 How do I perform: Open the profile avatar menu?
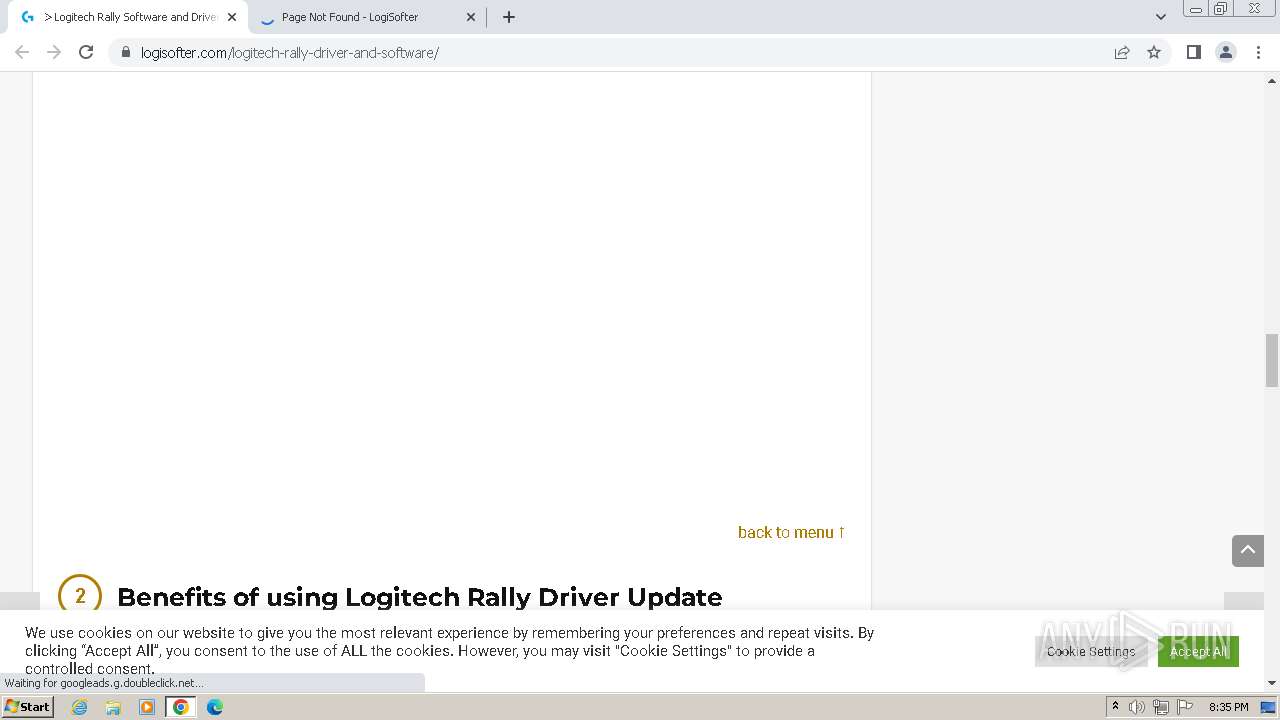coord(1225,52)
